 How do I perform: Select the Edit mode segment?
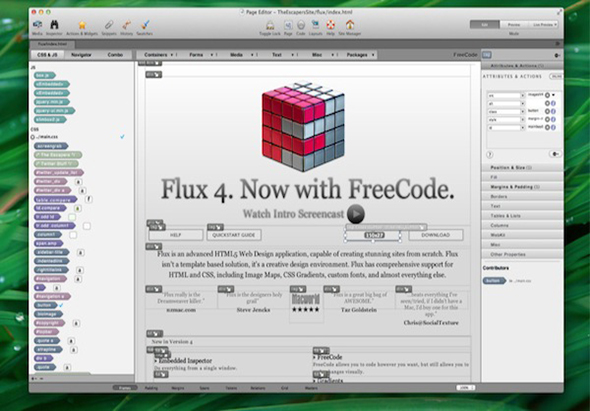click(485, 24)
